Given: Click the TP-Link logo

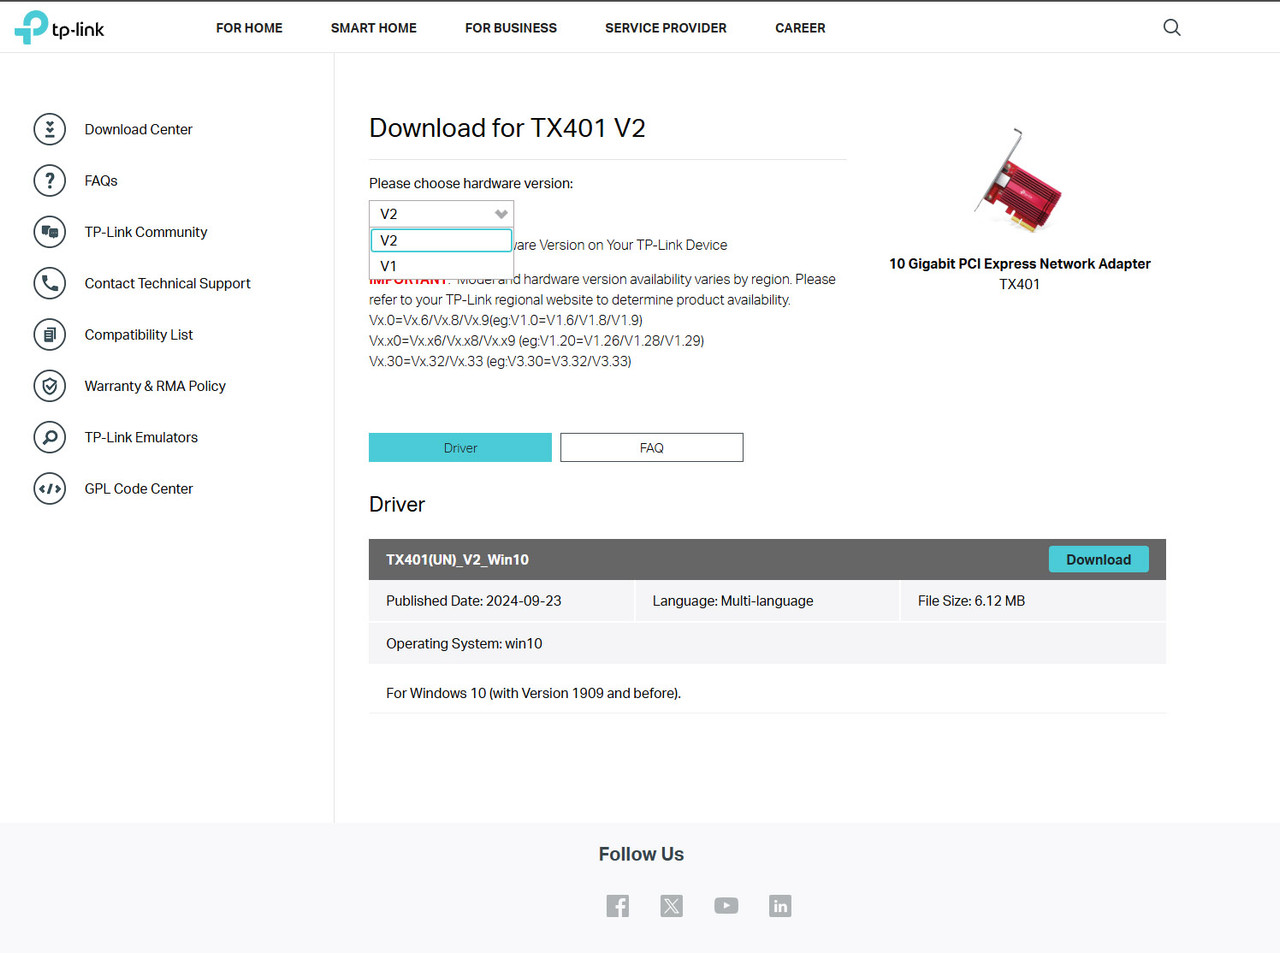Looking at the screenshot, I should click(x=59, y=27).
